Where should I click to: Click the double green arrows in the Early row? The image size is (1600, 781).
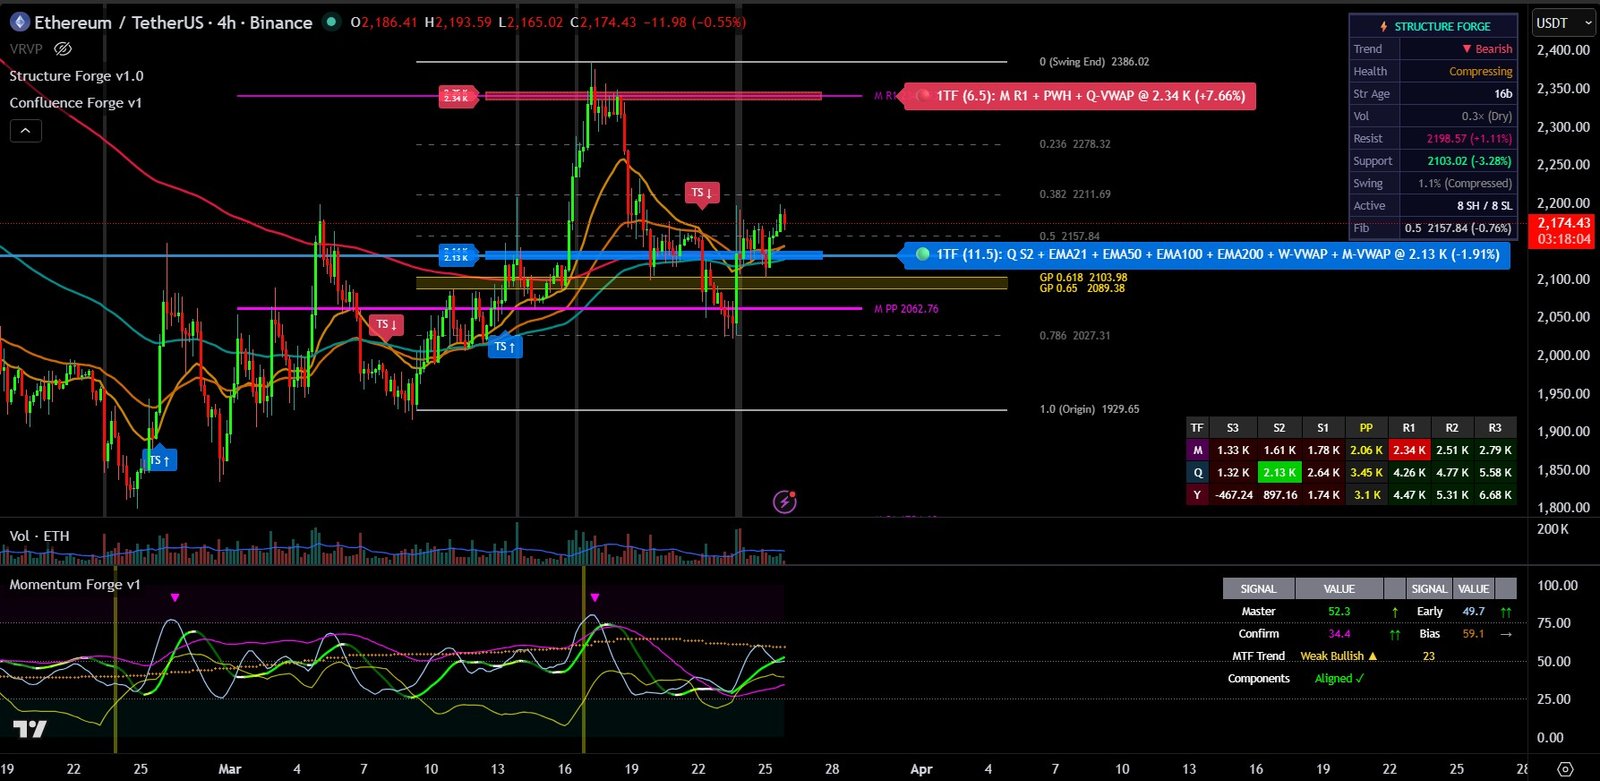click(1506, 611)
